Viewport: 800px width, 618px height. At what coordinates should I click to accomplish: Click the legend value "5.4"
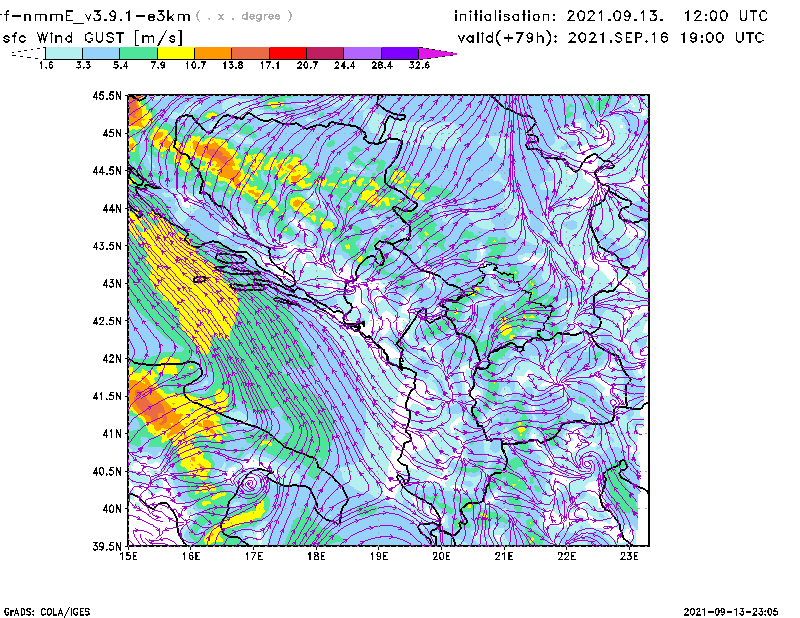pyautogui.click(x=121, y=65)
